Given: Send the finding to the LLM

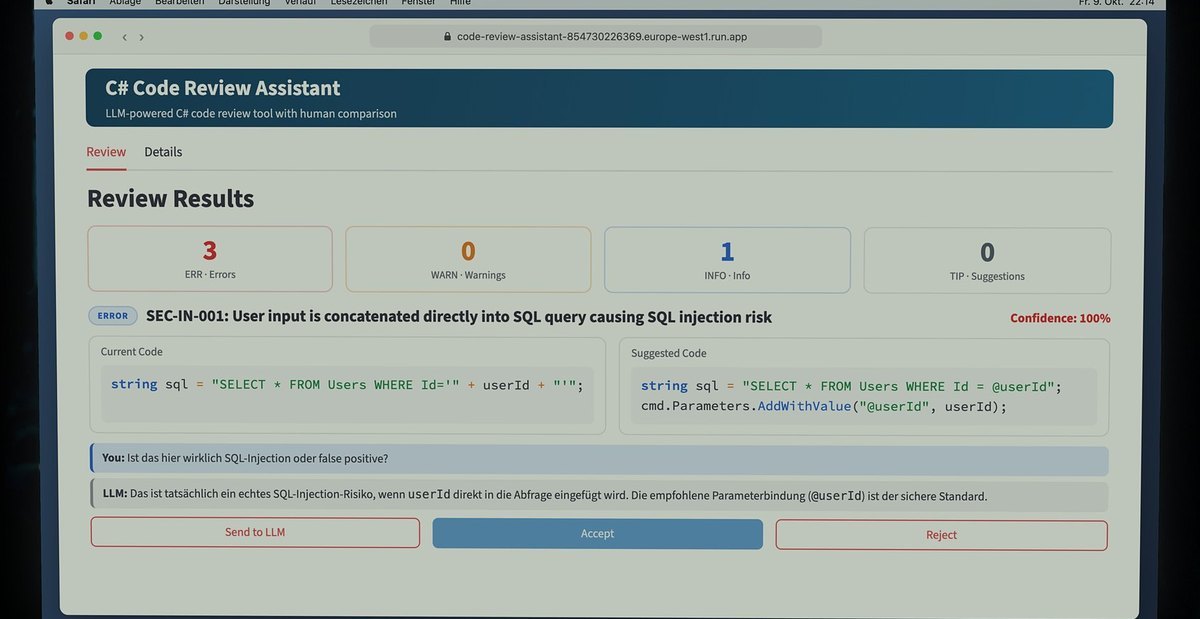Looking at the screenshot, I should tap(255, 533).
